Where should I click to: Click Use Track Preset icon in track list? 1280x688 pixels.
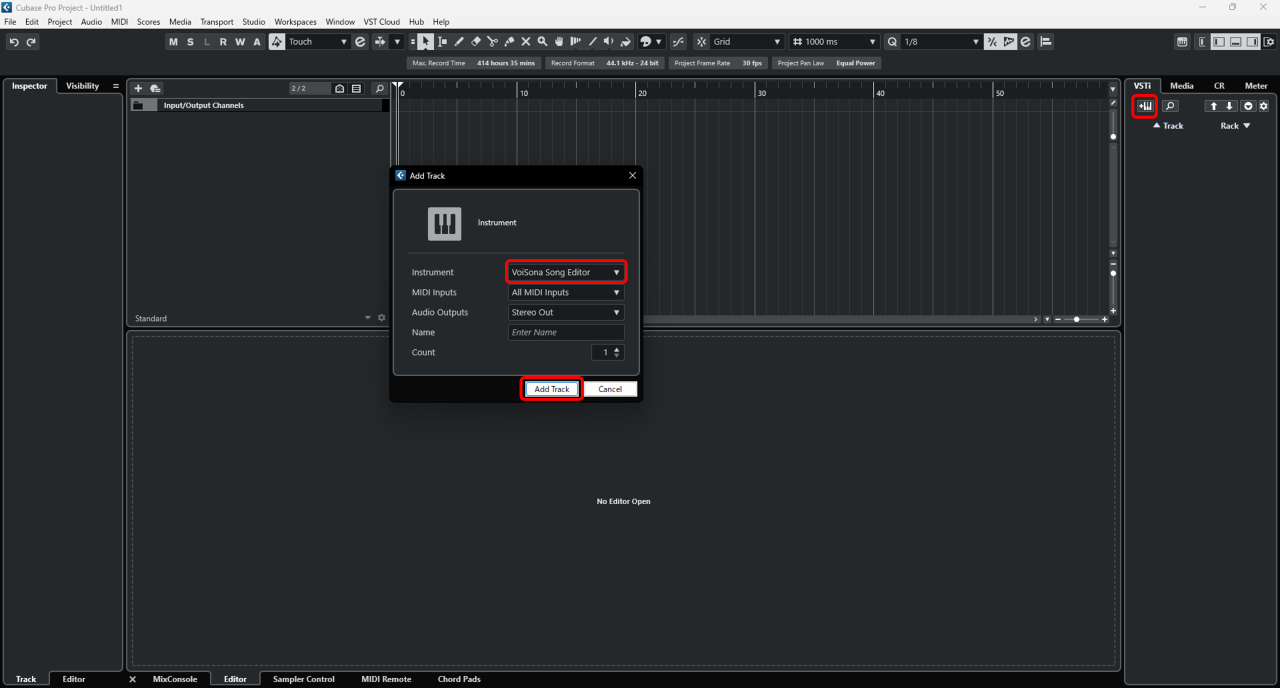pyautogui.click(x=155, y=89)
